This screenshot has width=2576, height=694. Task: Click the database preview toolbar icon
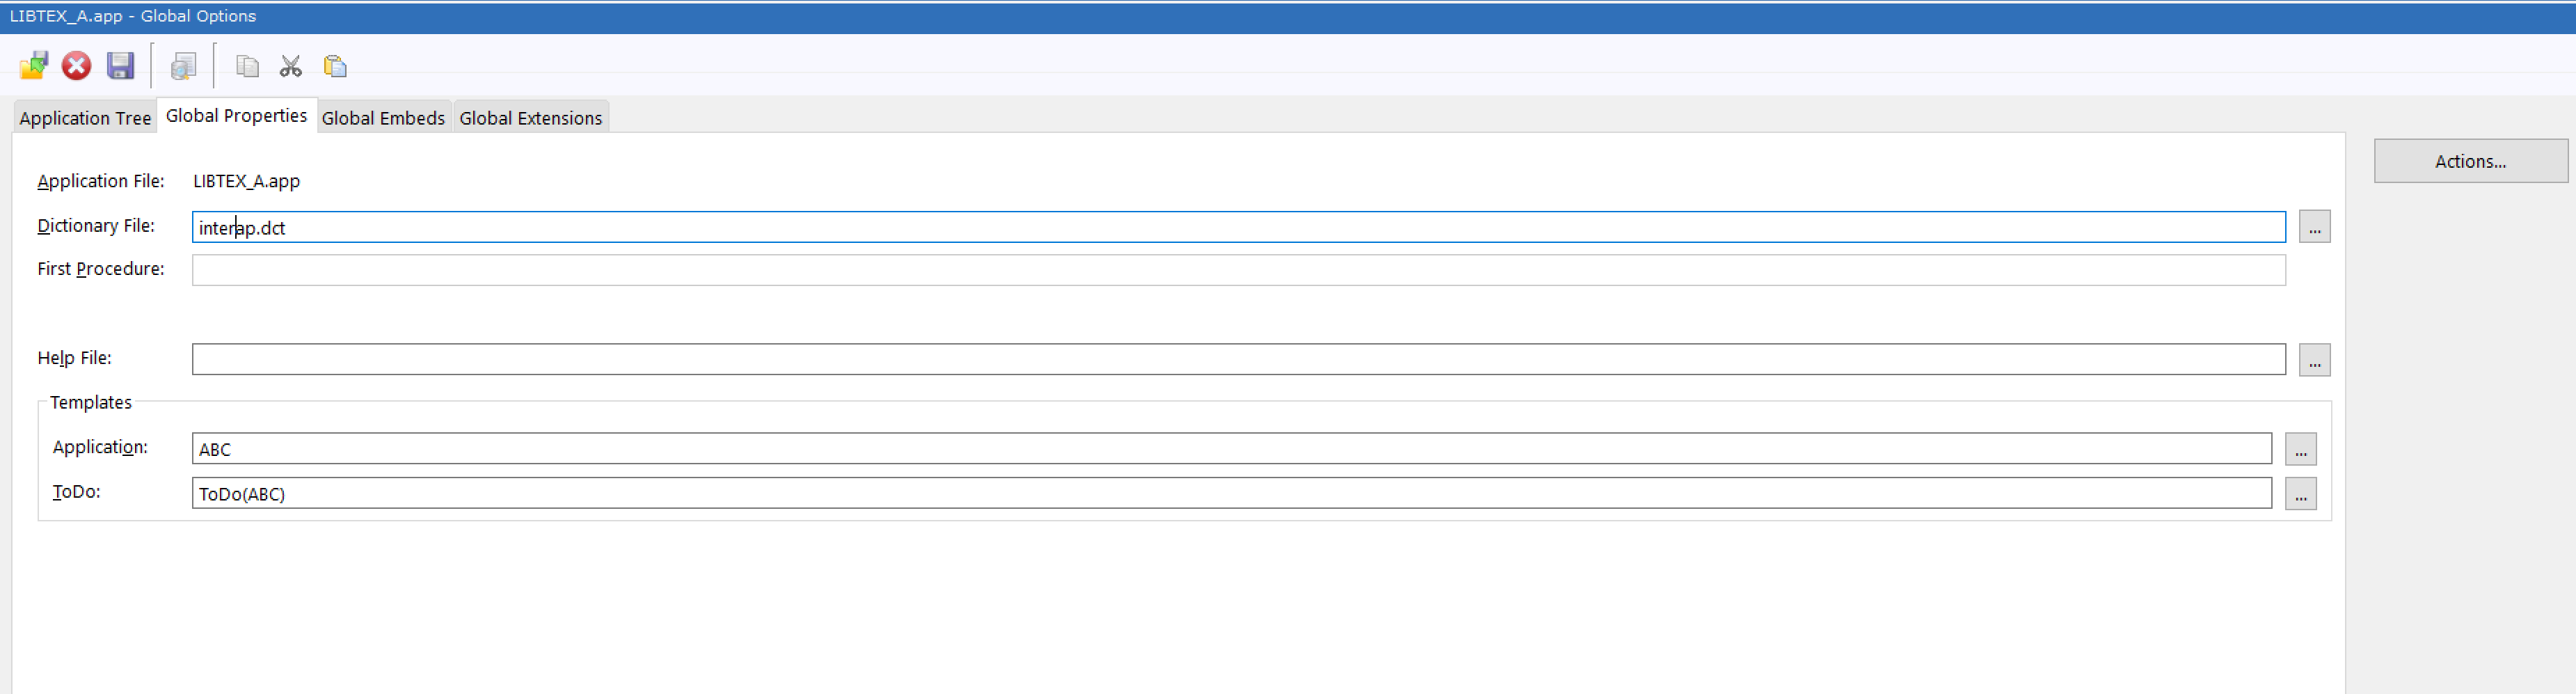point(183,66)
